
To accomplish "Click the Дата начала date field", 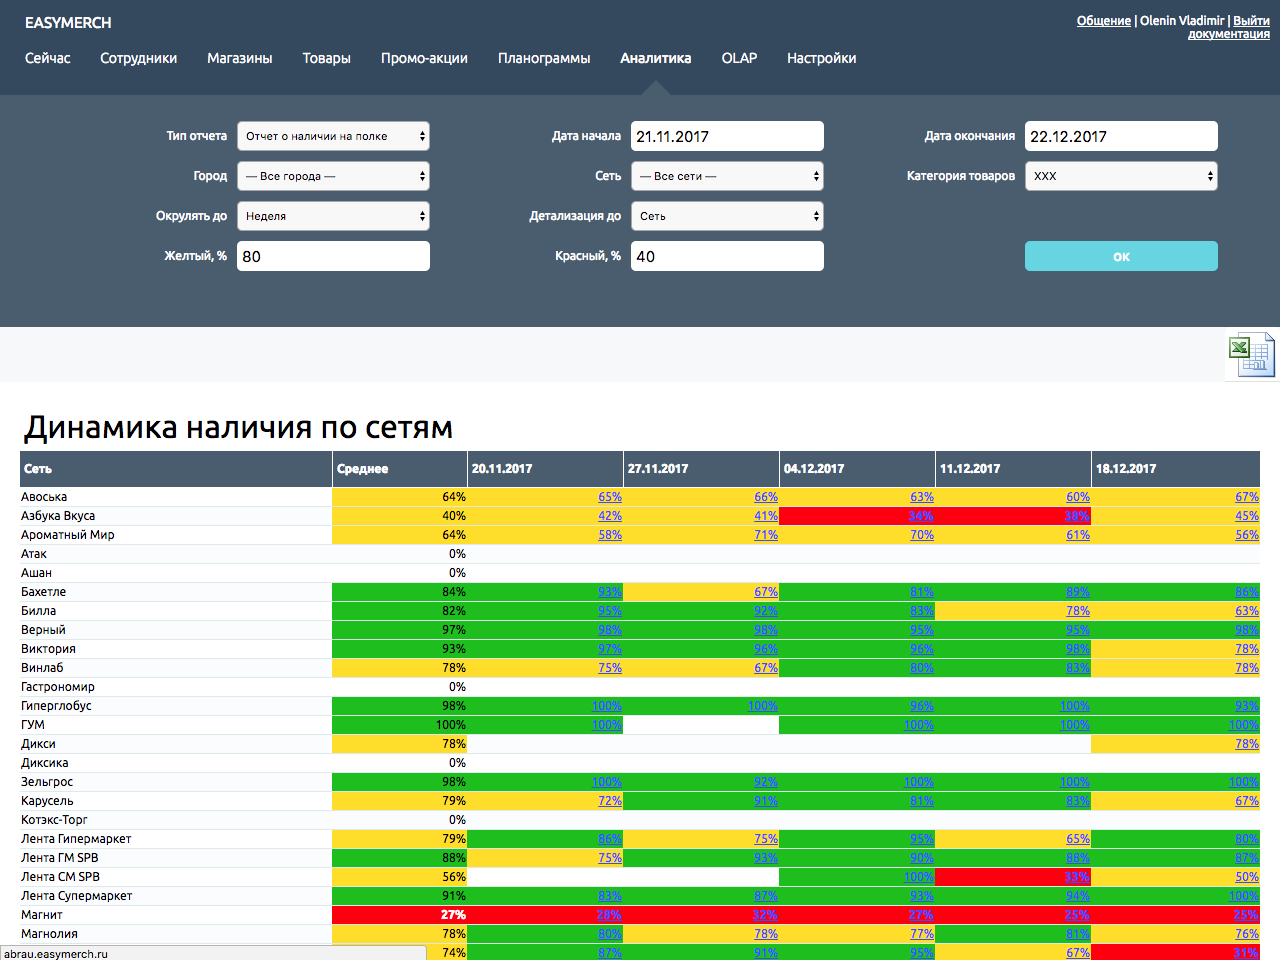I will pos(727,136).
